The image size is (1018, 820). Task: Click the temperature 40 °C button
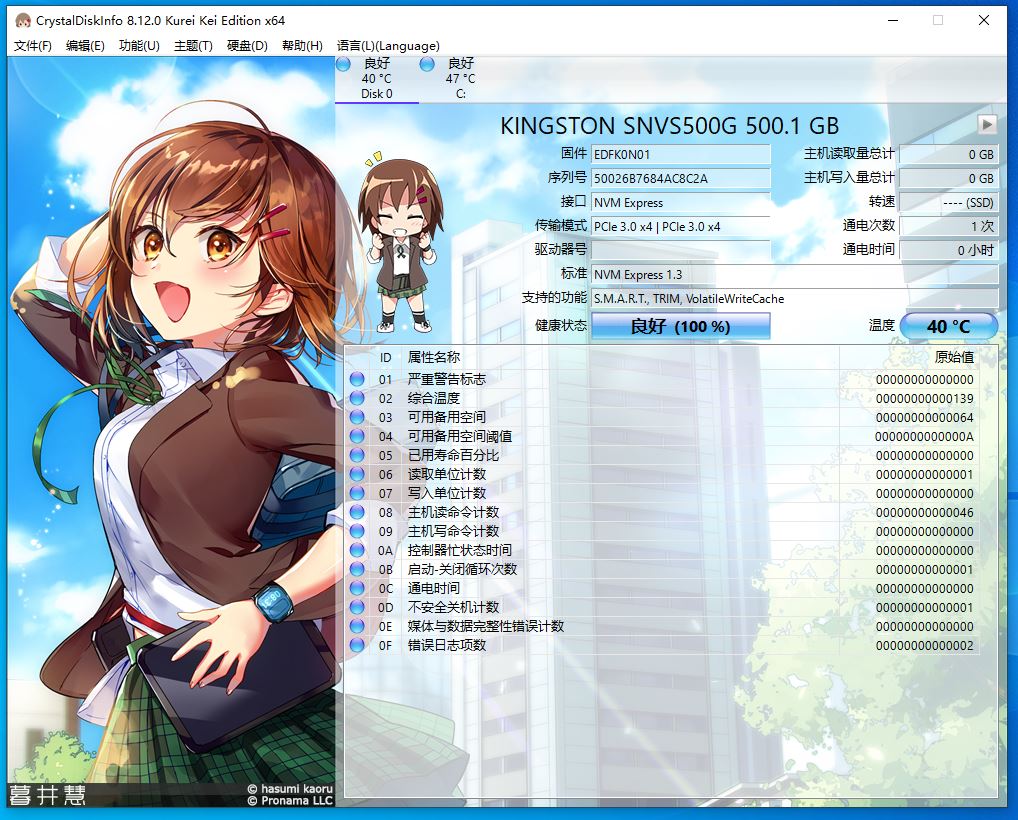(x=949, y=326)
